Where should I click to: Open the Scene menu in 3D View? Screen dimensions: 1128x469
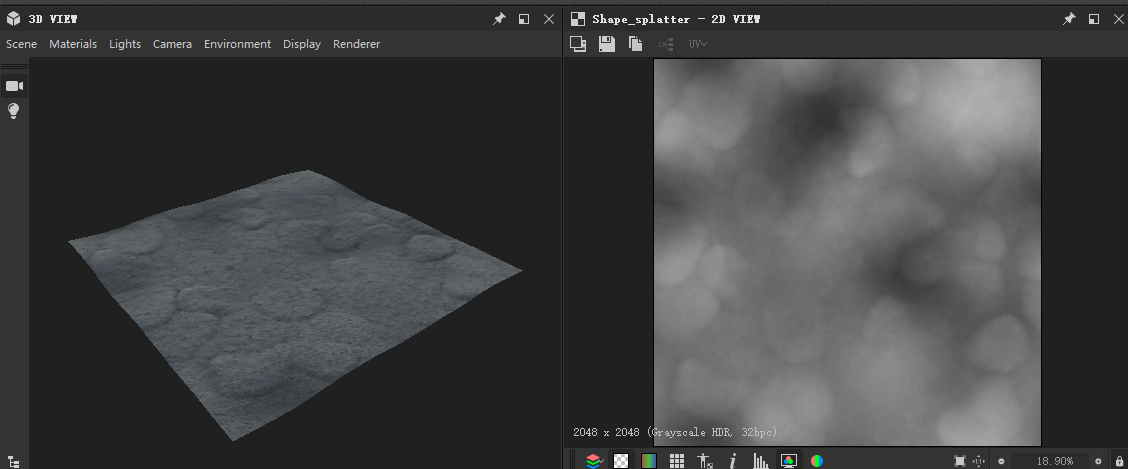click(x=22, y=44)
